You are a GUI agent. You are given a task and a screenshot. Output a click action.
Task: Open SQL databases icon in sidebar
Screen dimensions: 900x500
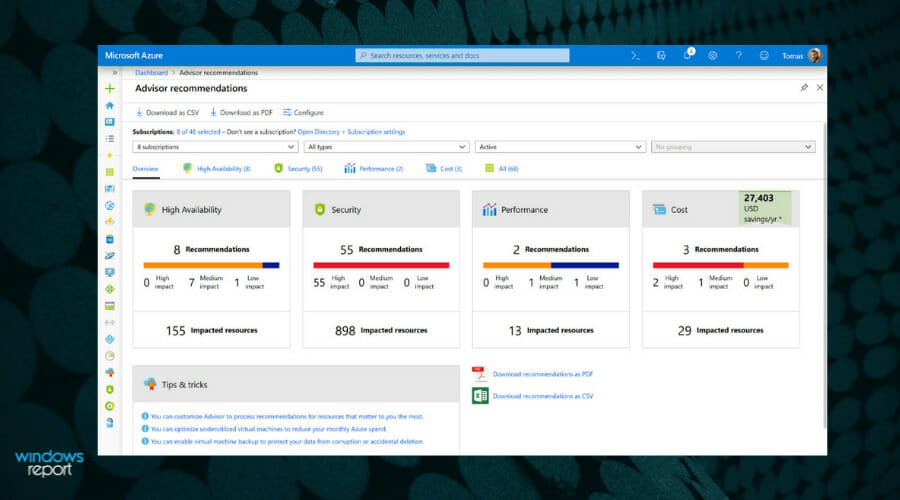tap(110, 239)
